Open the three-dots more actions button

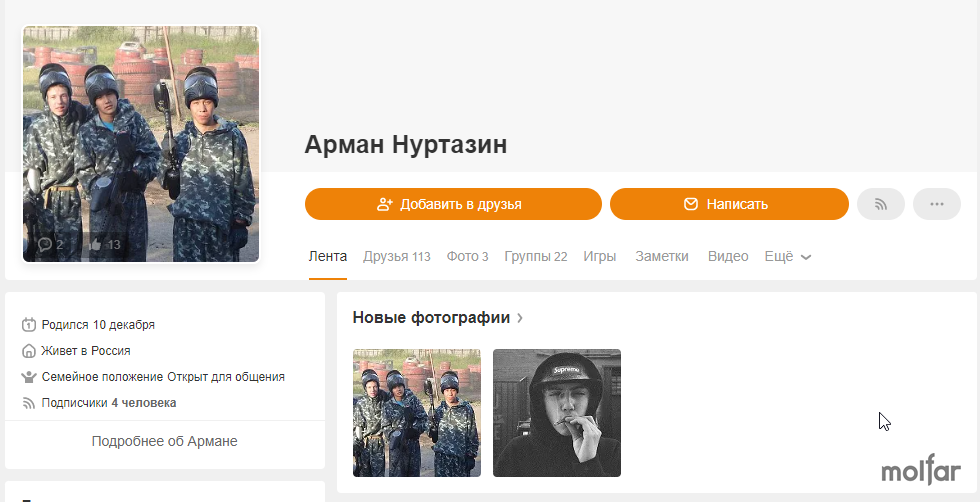pyautogui.click(x=936, y=204)
